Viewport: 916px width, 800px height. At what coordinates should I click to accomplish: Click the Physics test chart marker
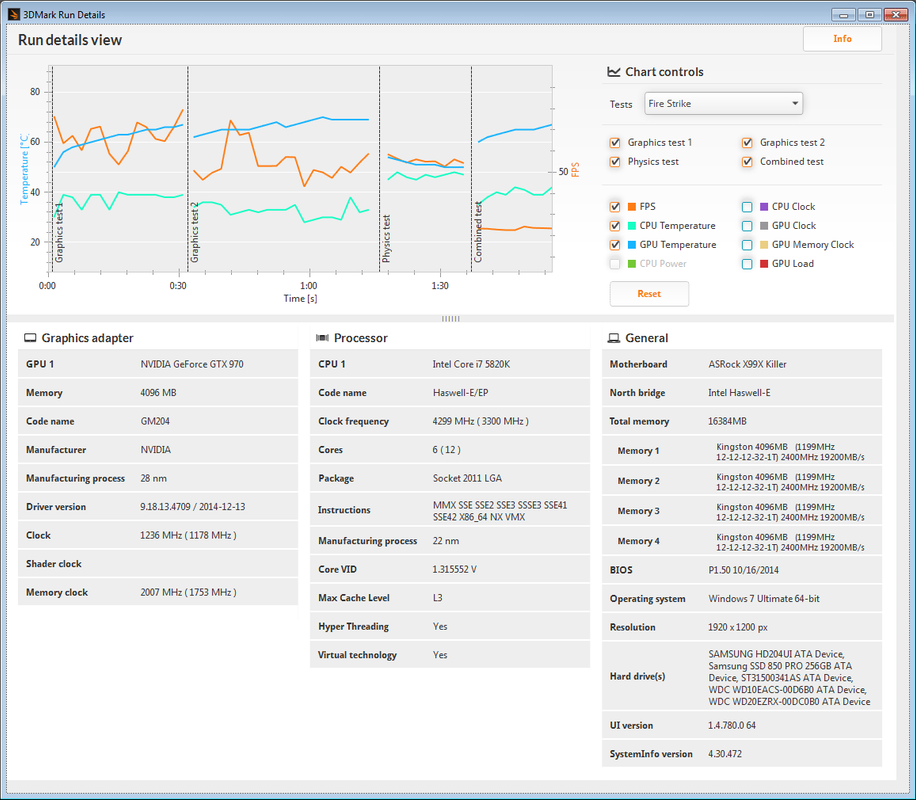[x=386, y=238]
